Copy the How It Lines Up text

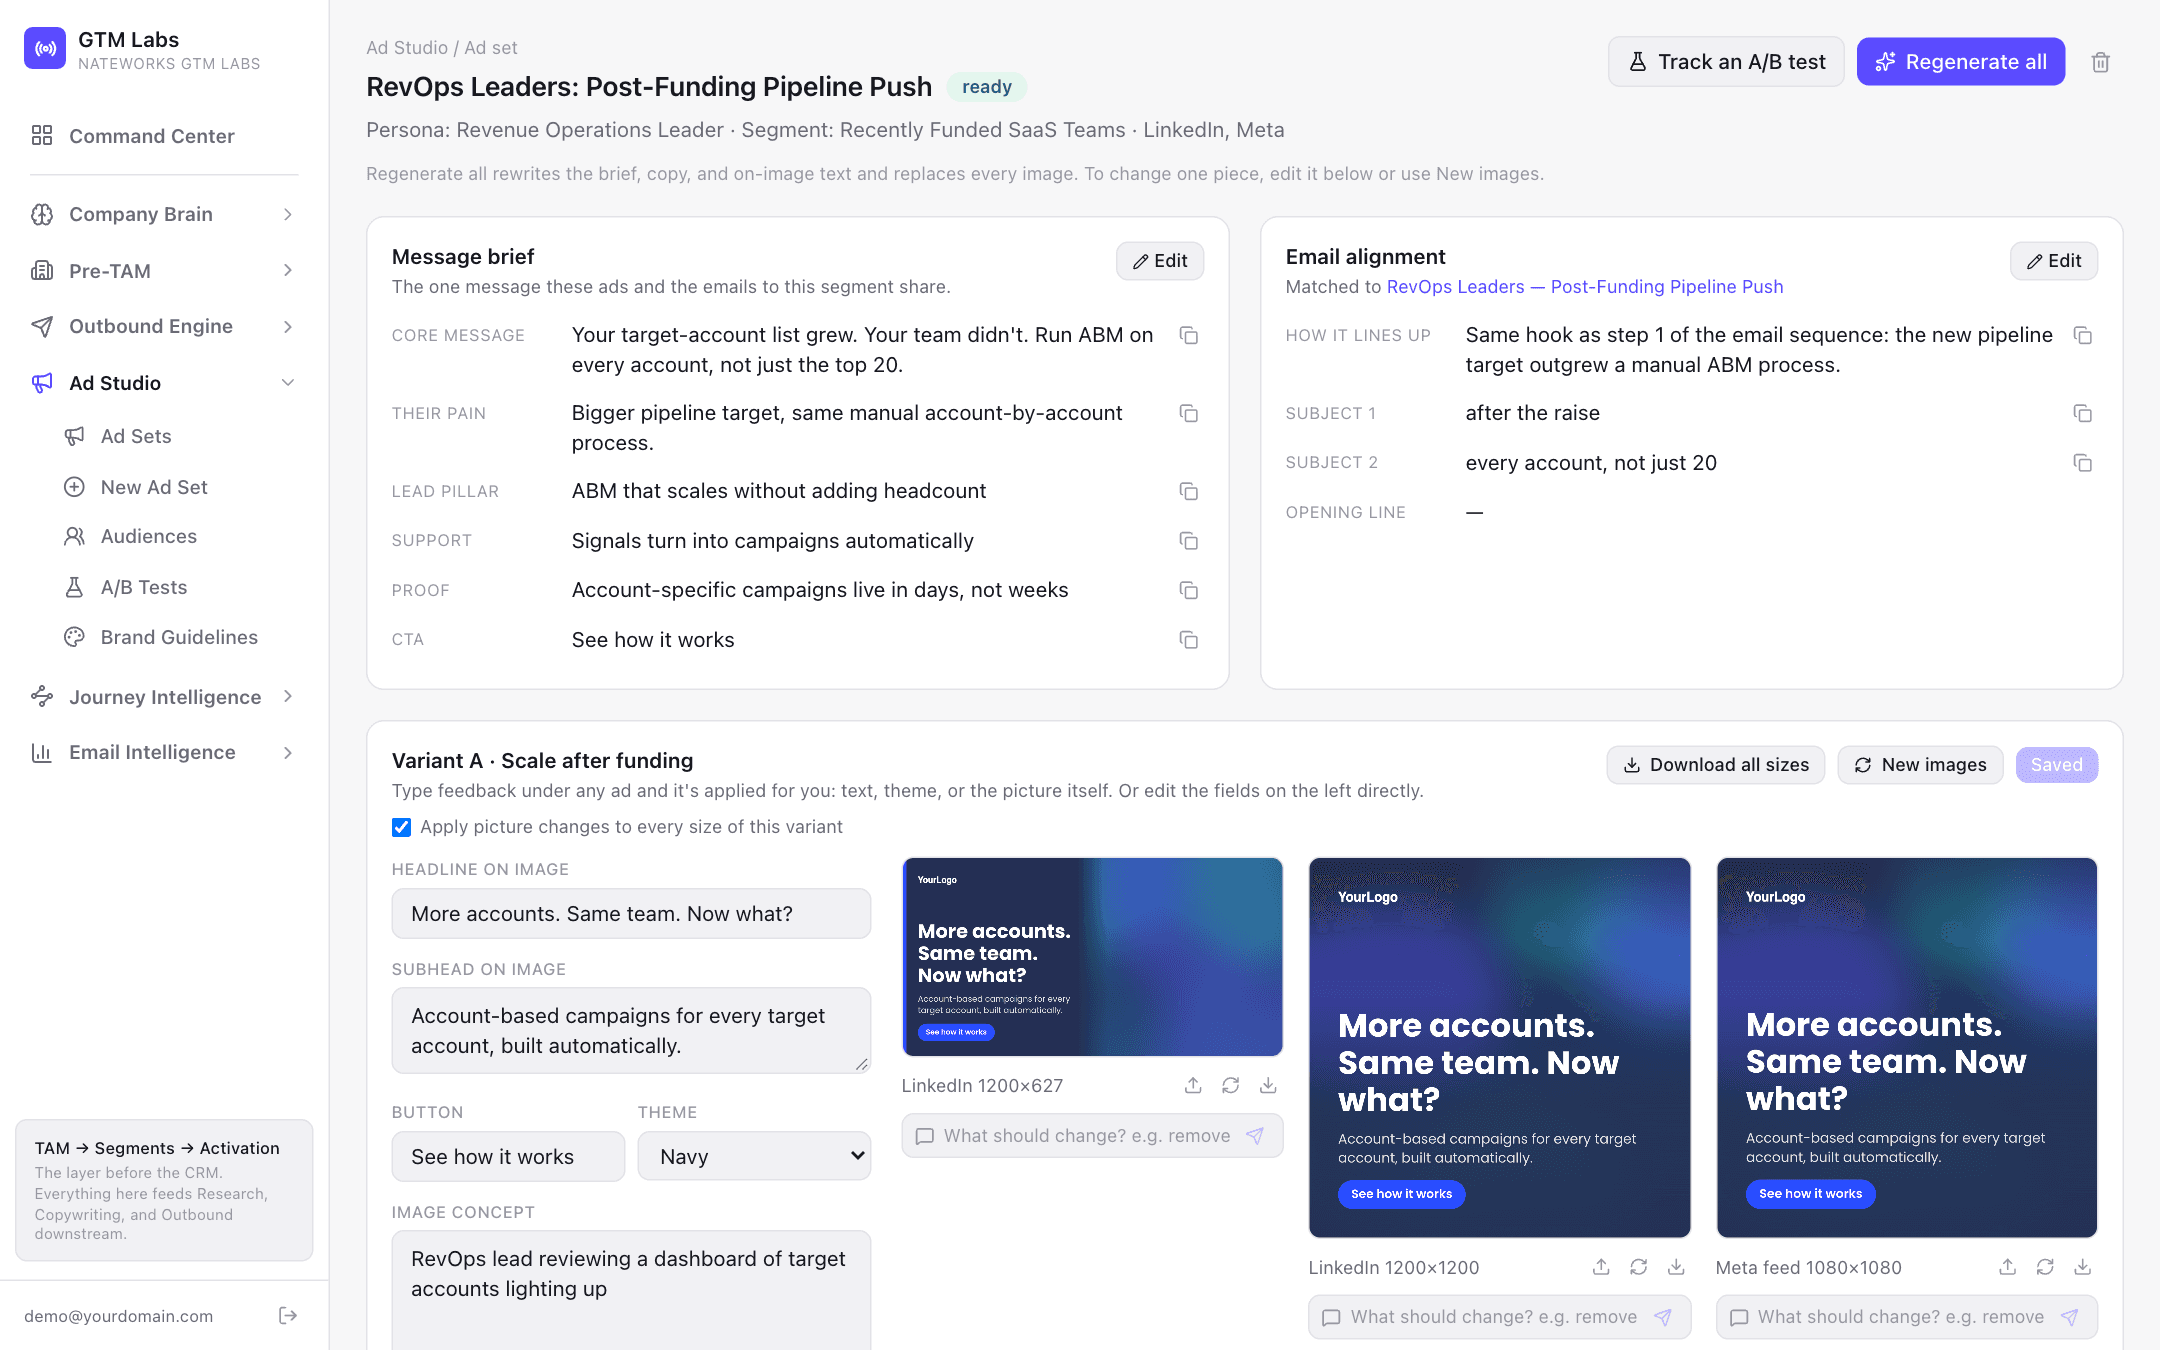pos(2082,335)
